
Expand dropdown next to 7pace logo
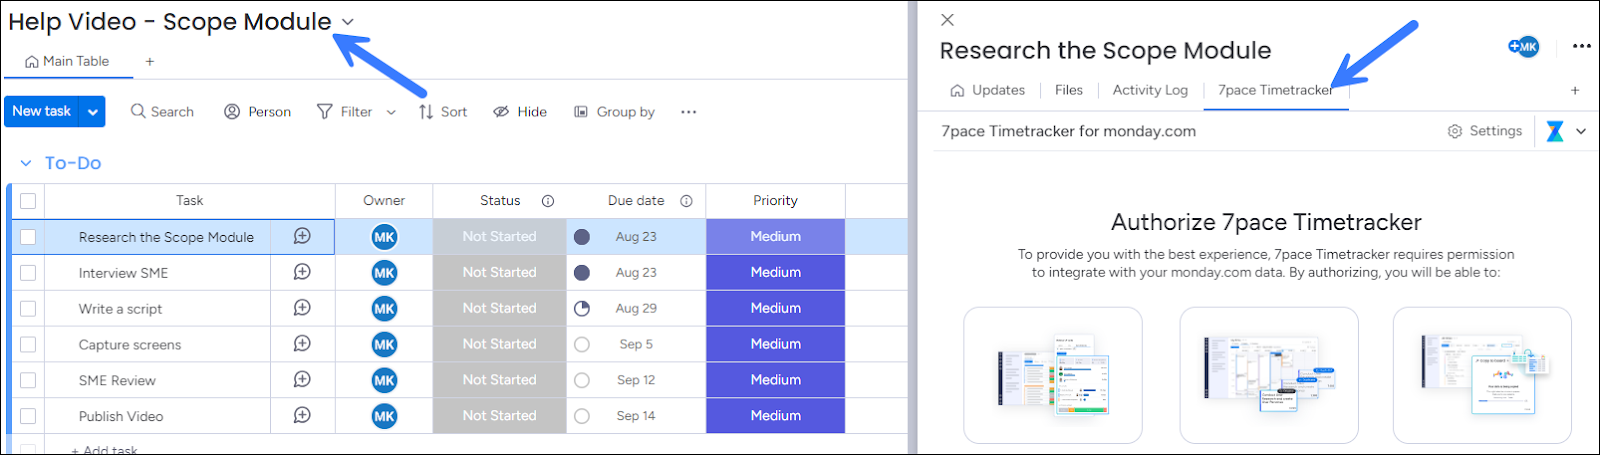point(1581,131)
